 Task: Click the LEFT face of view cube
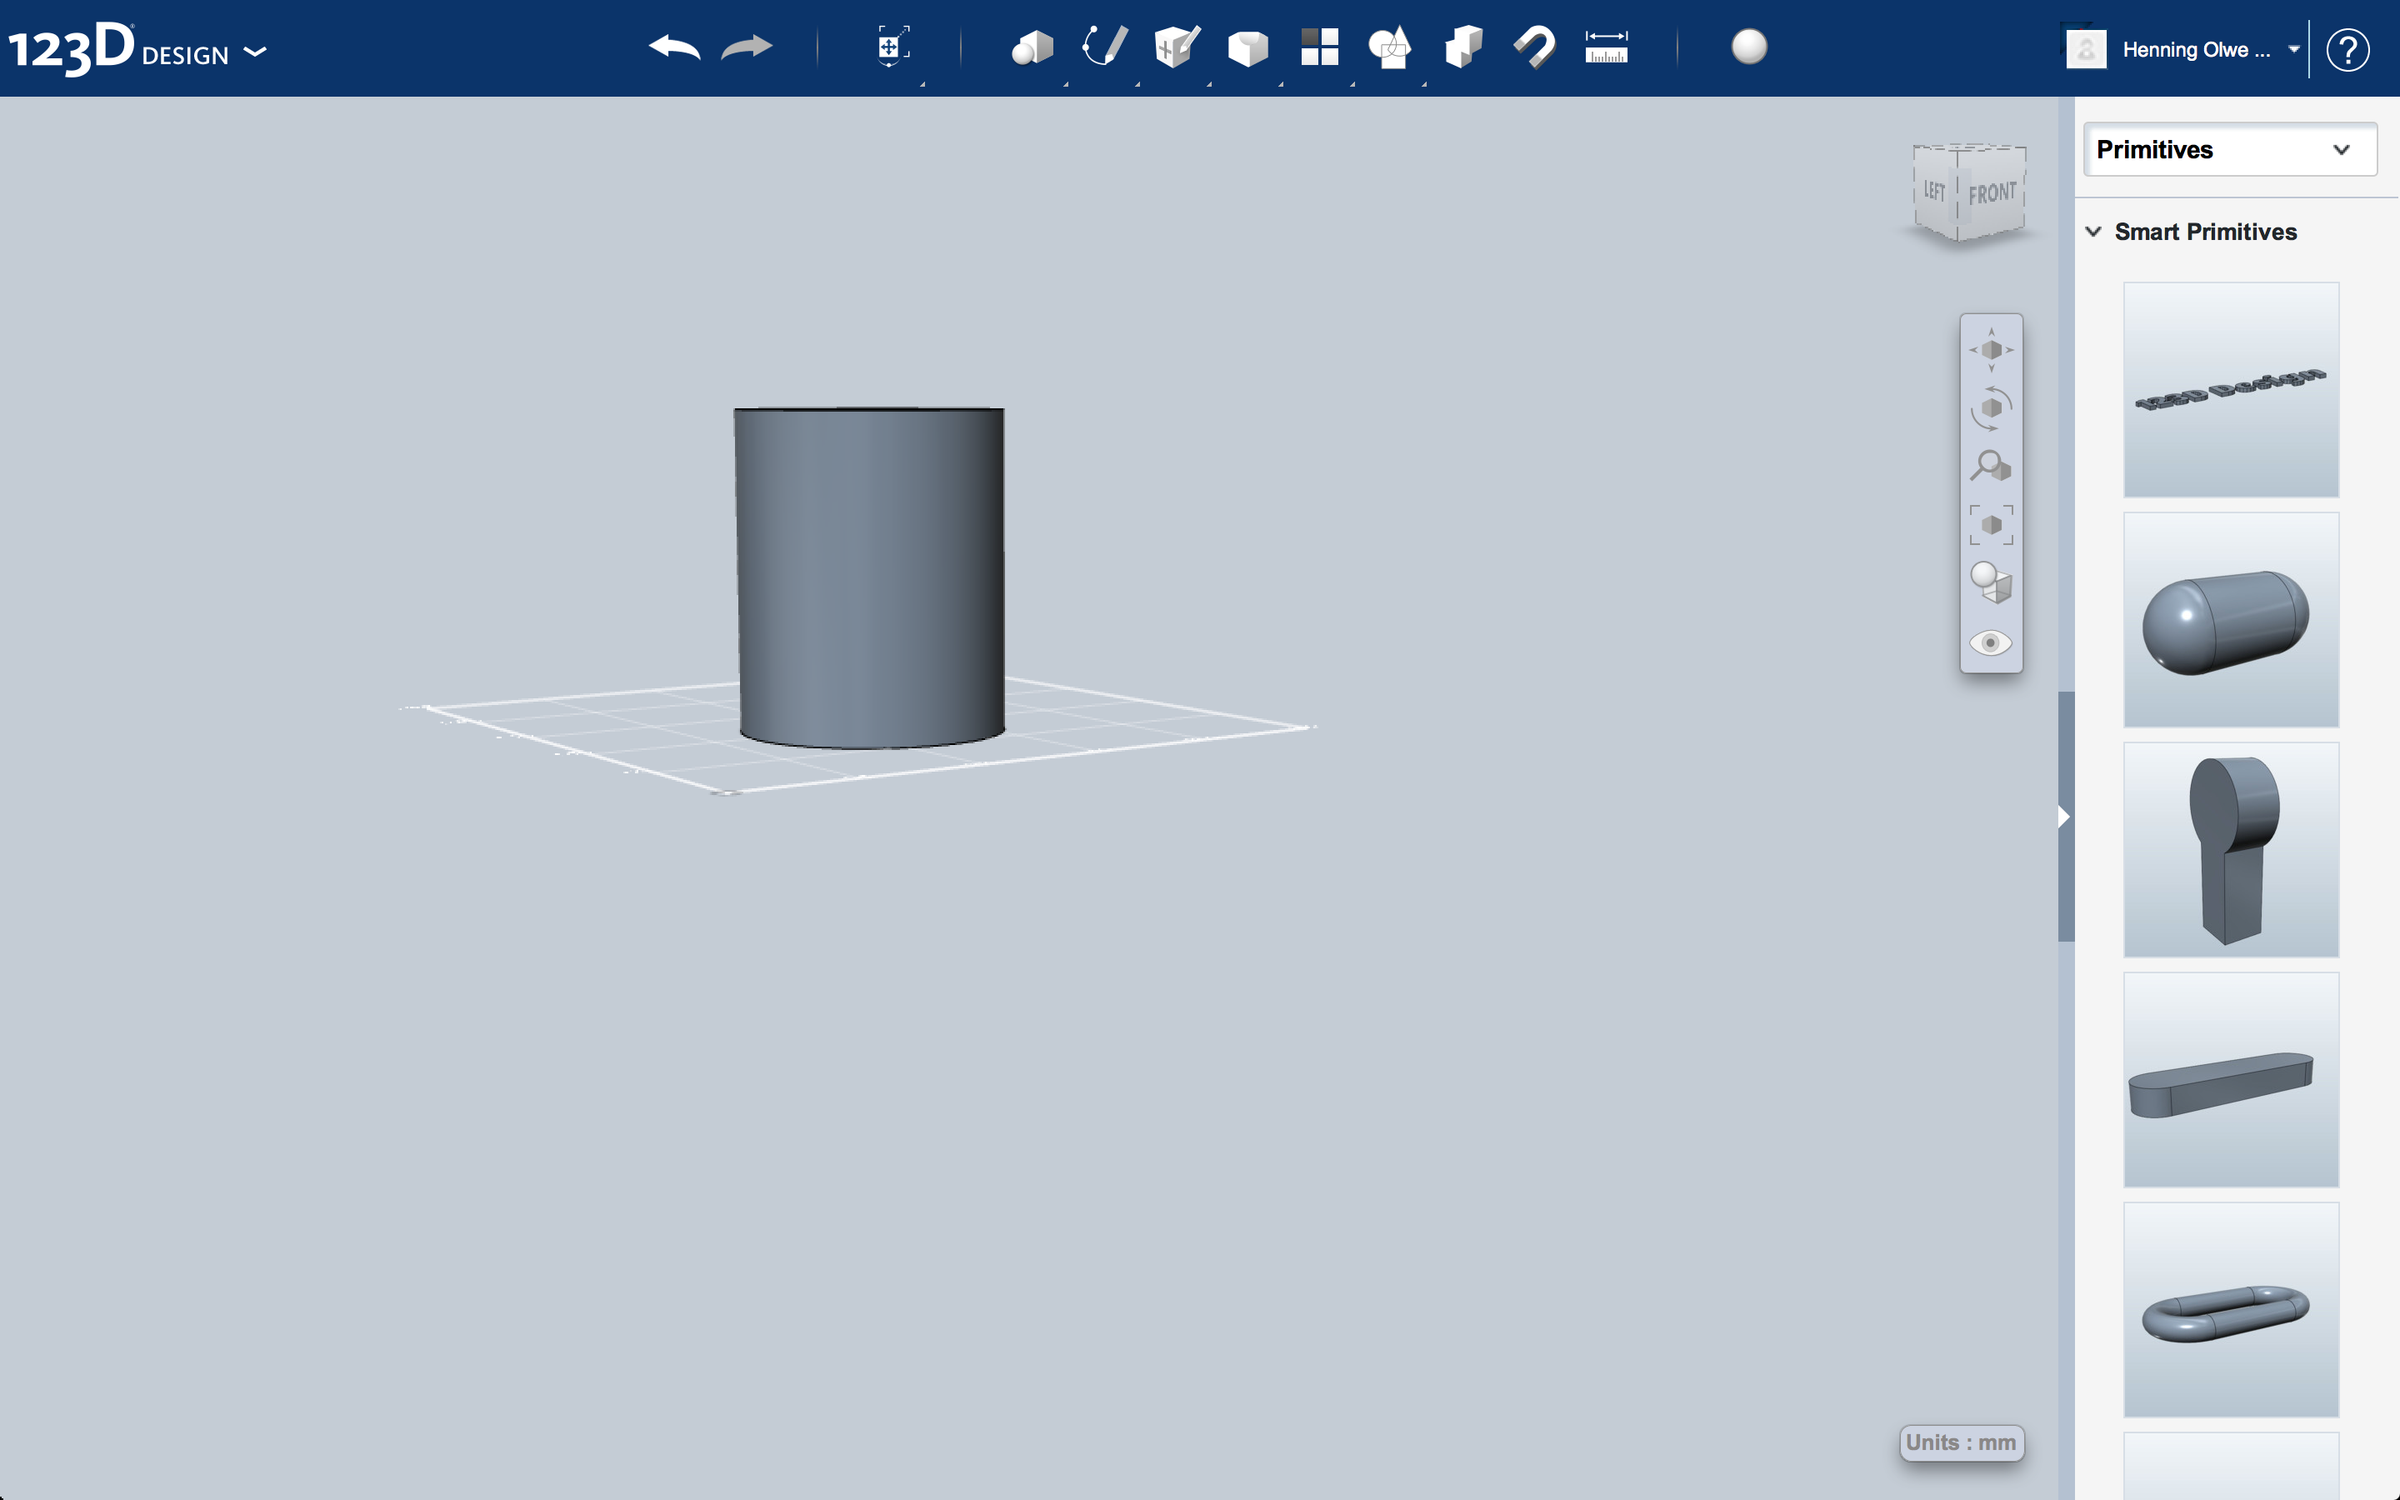(x=1935, y=190)
